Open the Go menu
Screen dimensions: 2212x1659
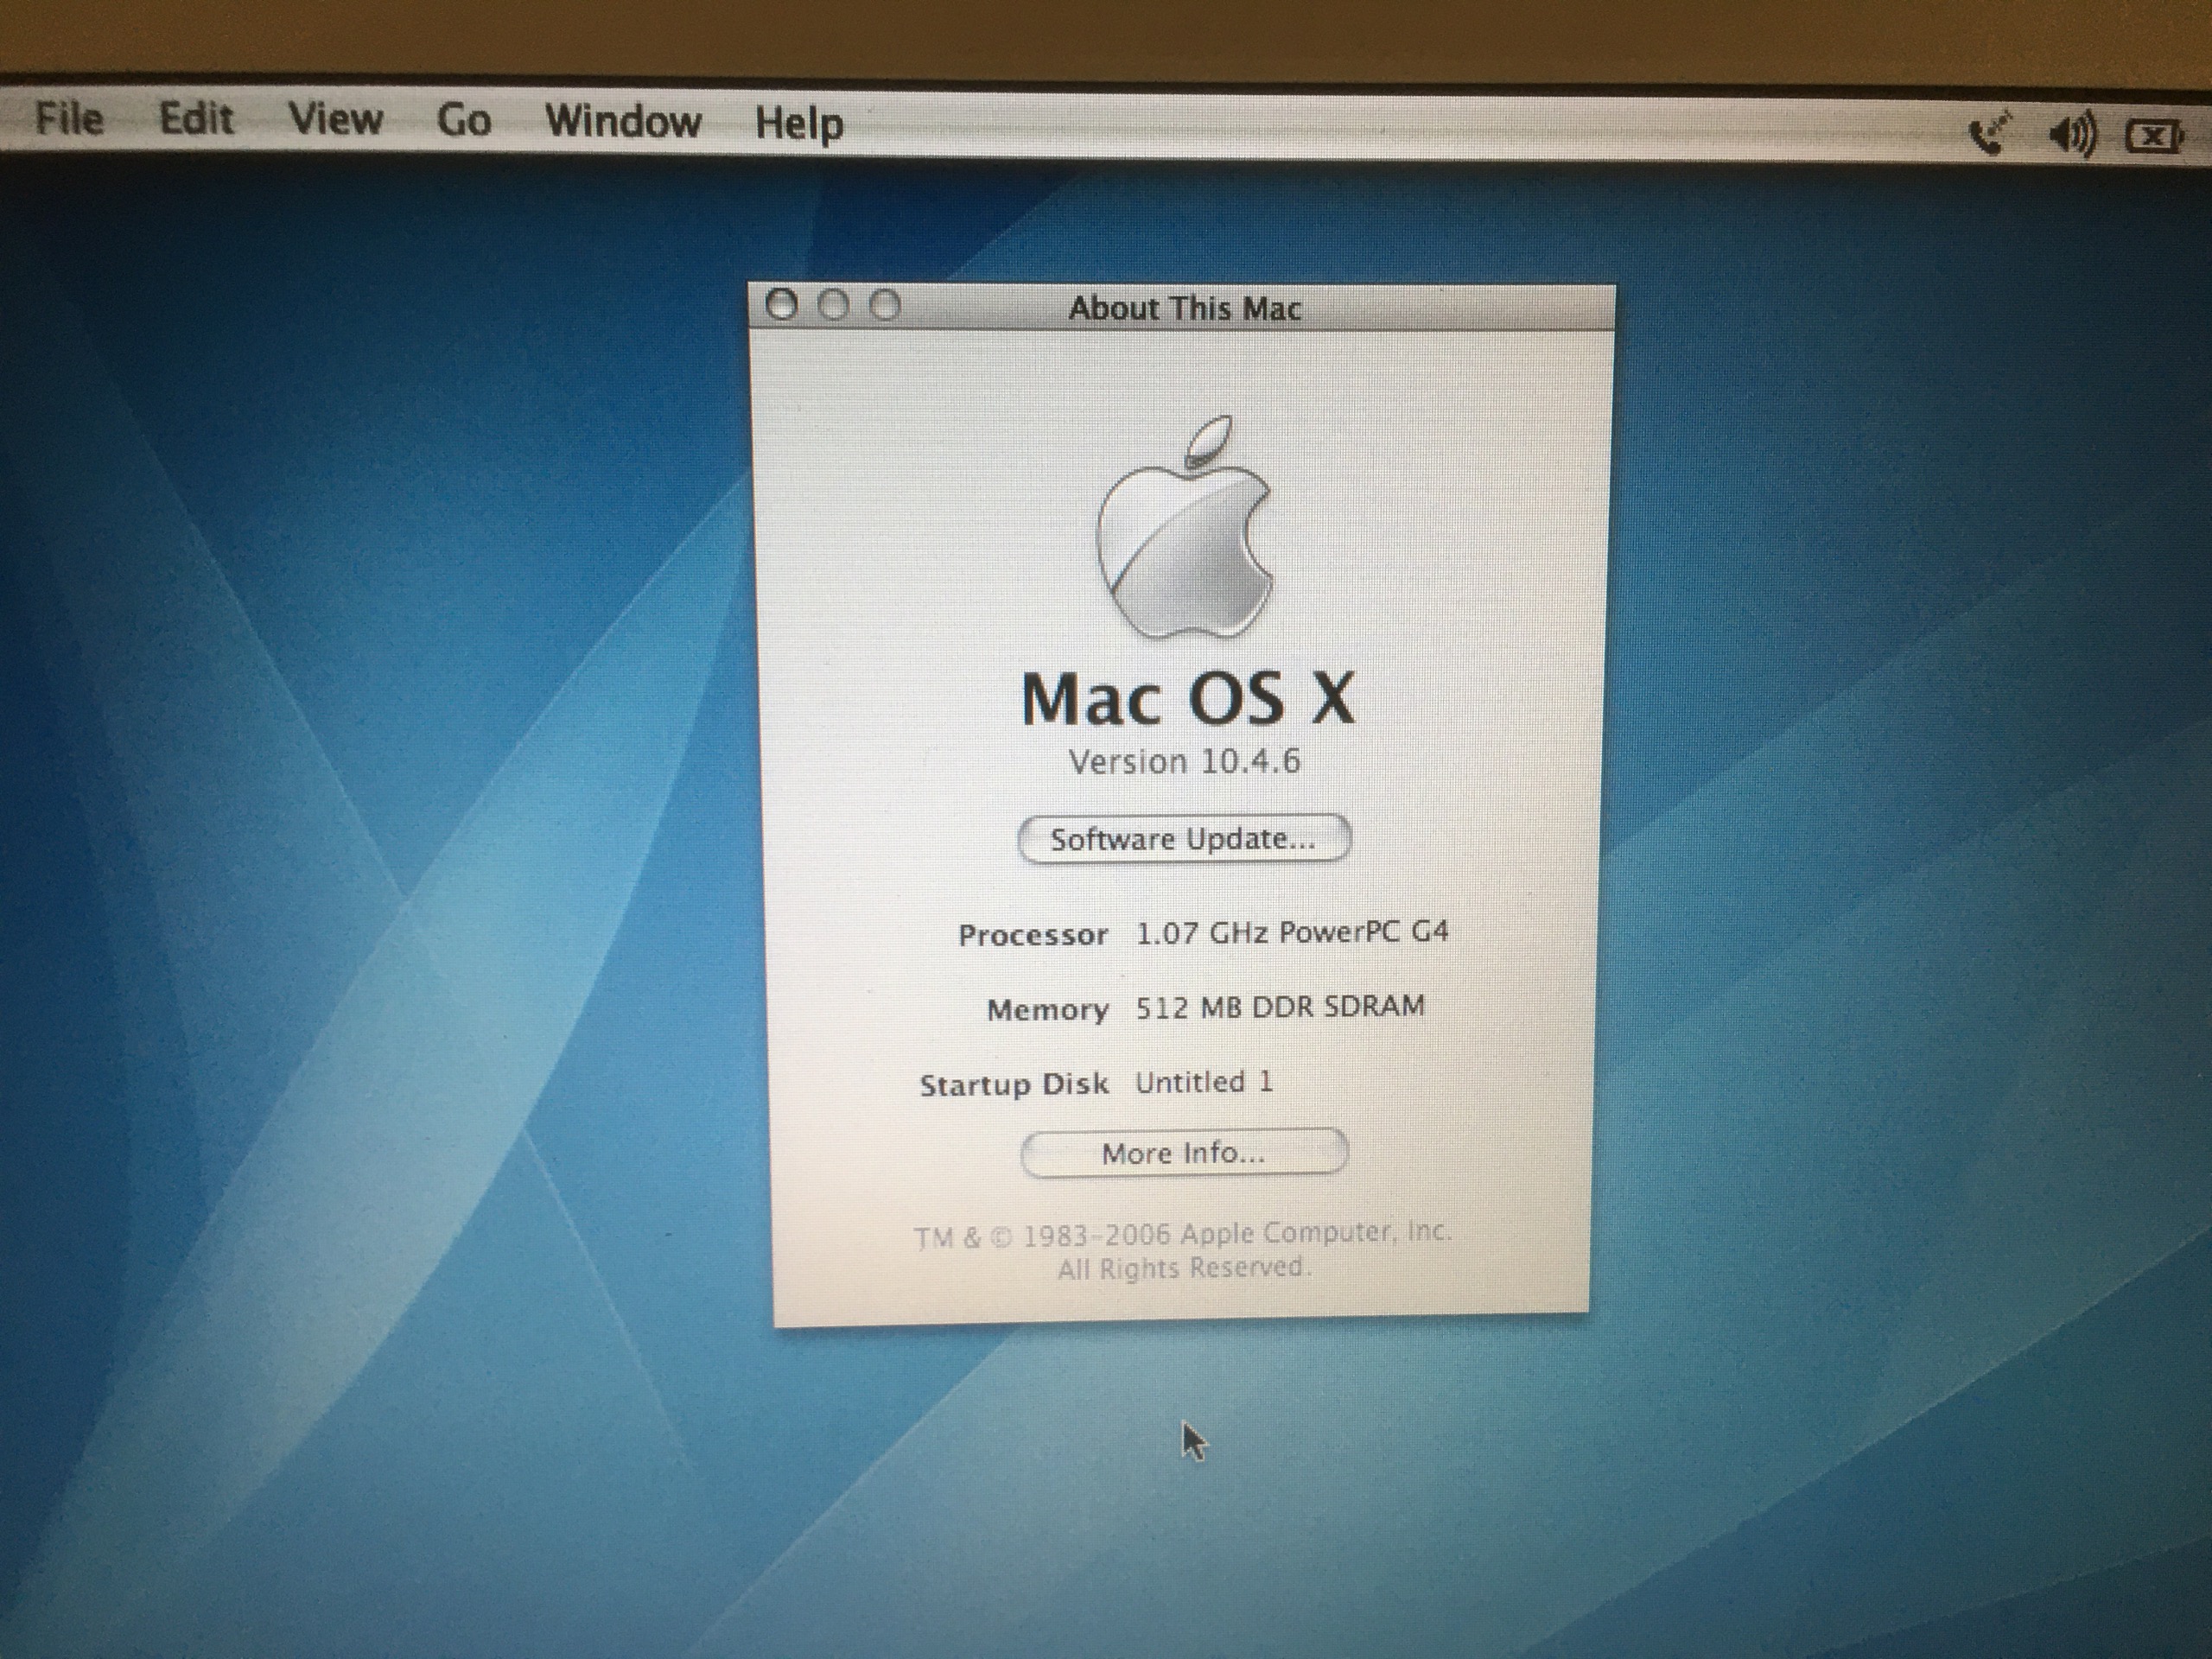click(464, 121)
